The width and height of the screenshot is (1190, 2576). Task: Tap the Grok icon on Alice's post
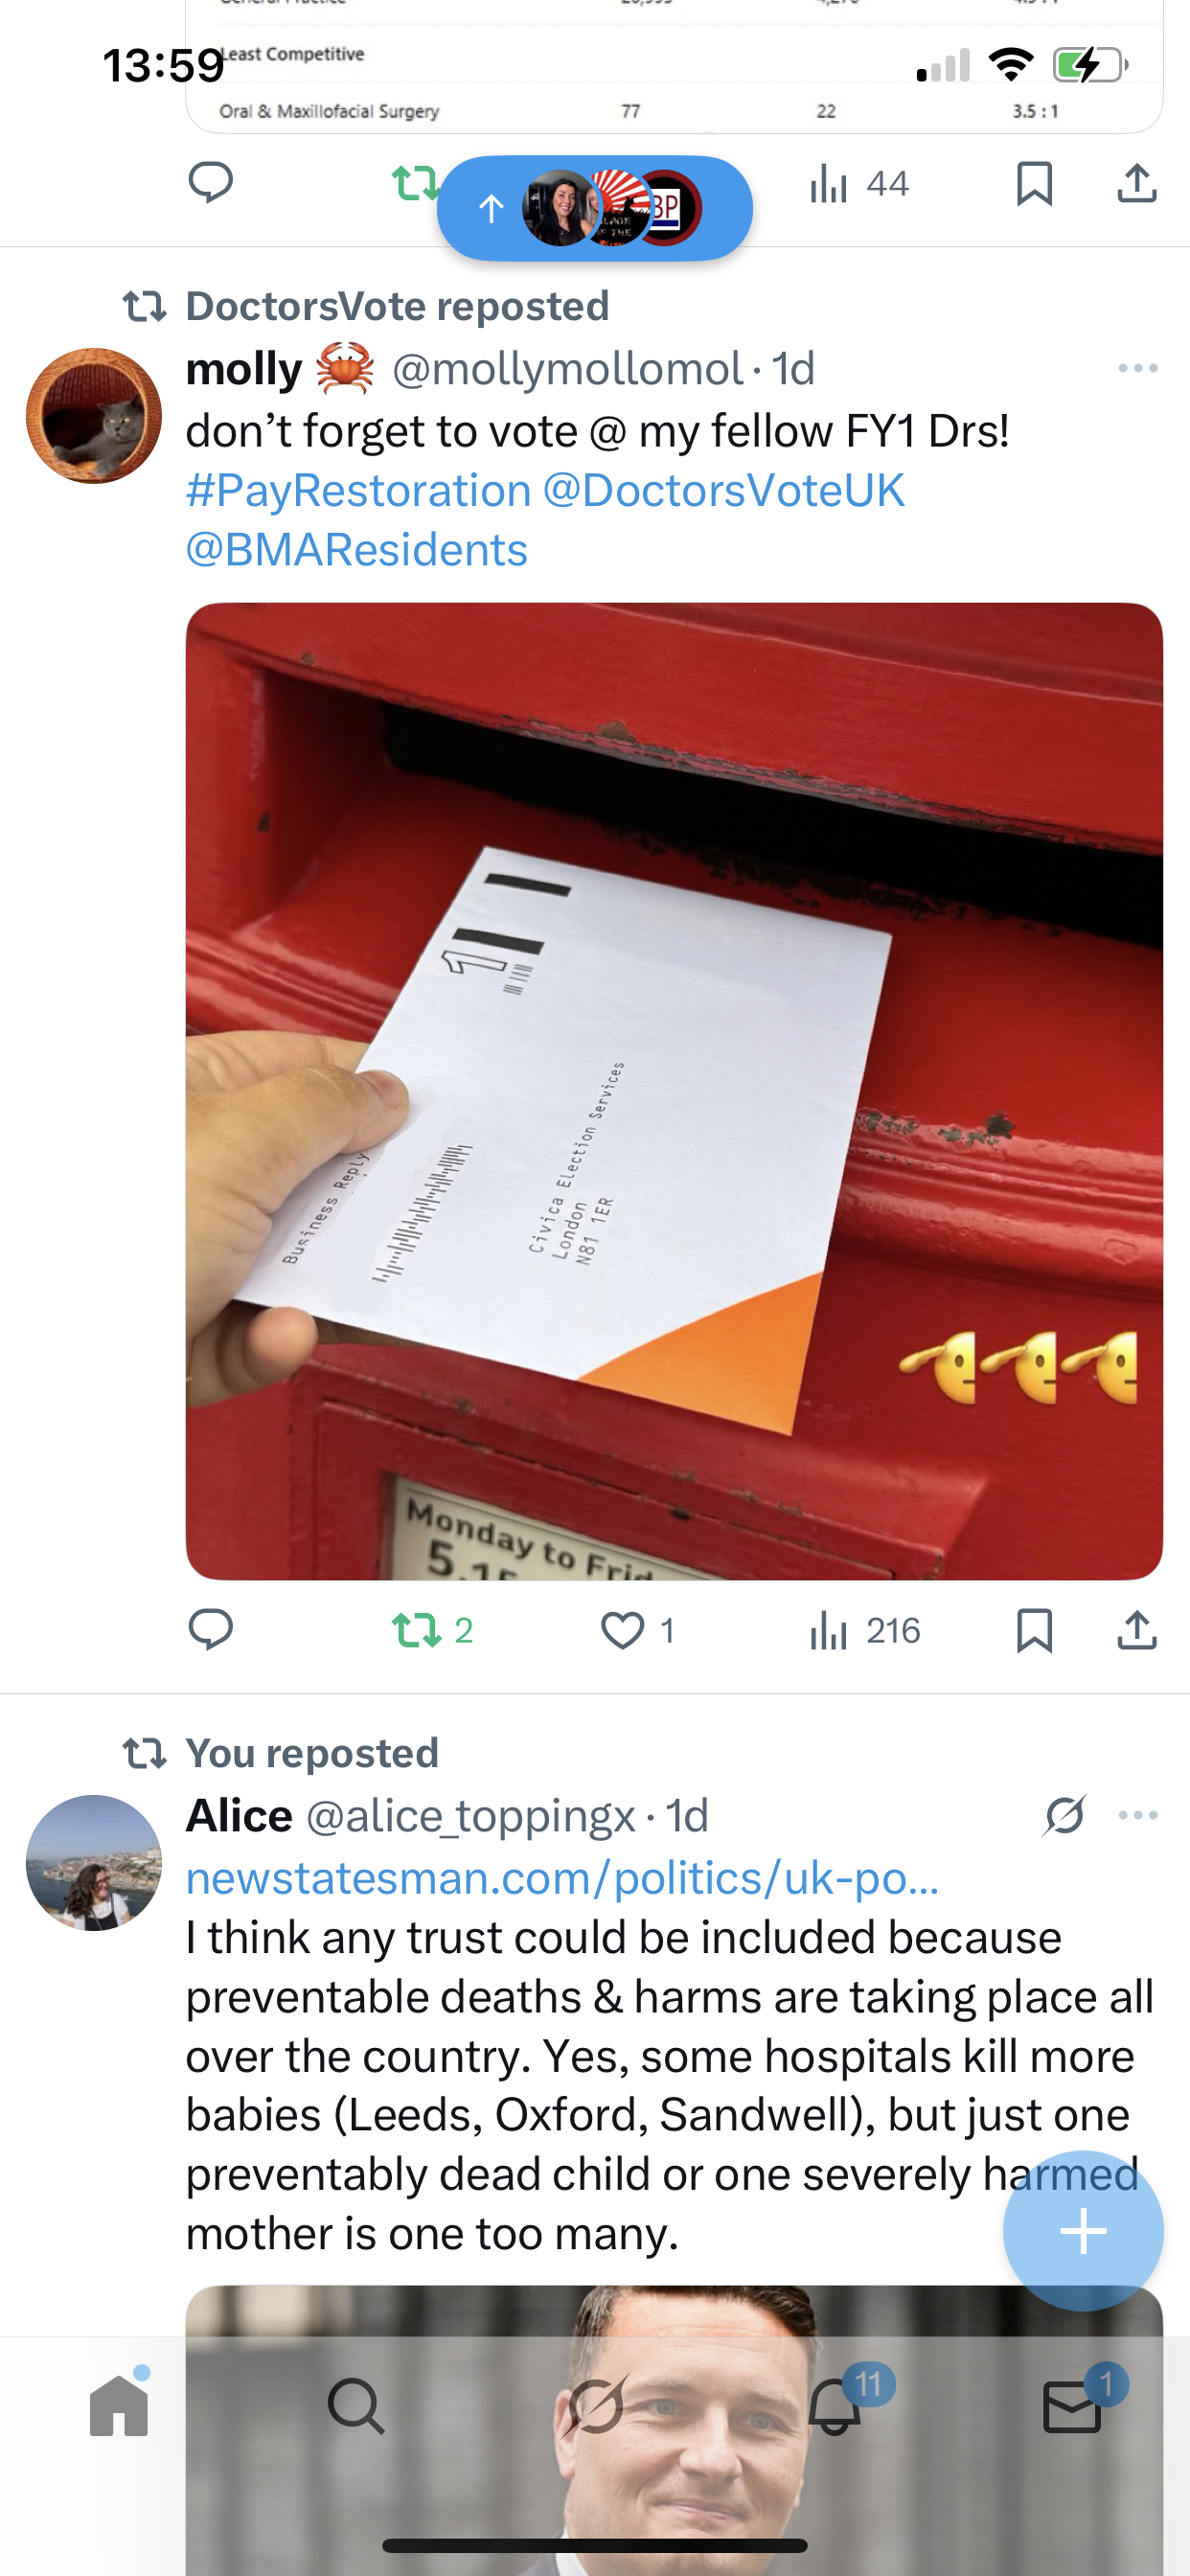[x=1064, y=1815]
